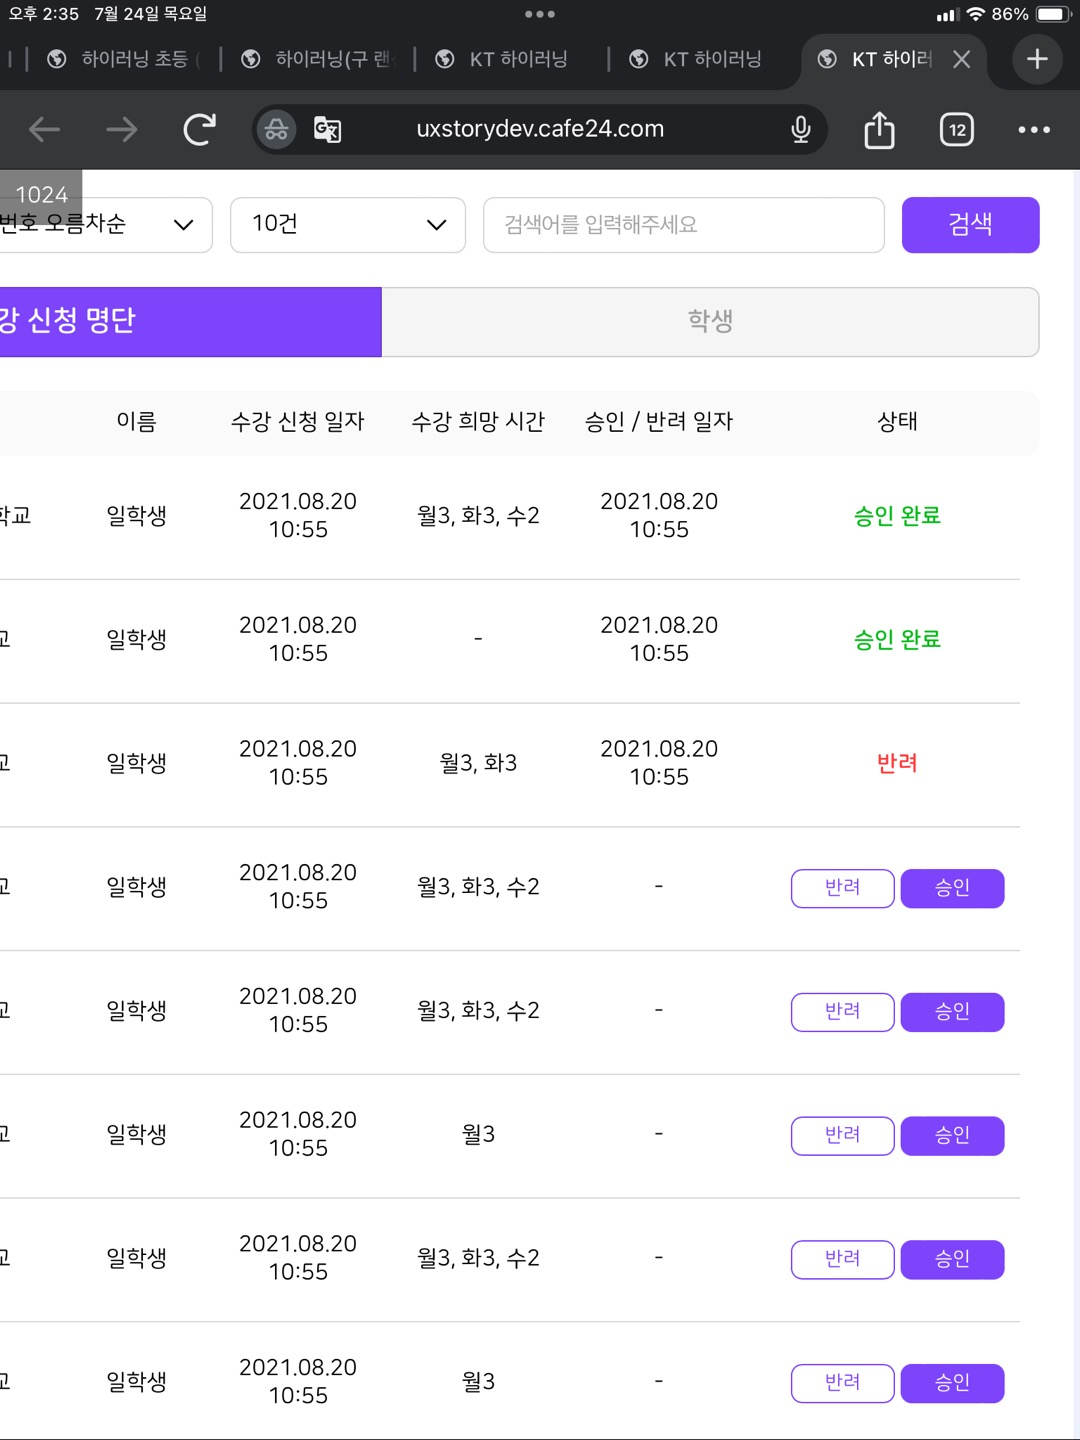Screen dimensions: 1080x1440
Task: Open the page translate icon
Action: point(327,129)
